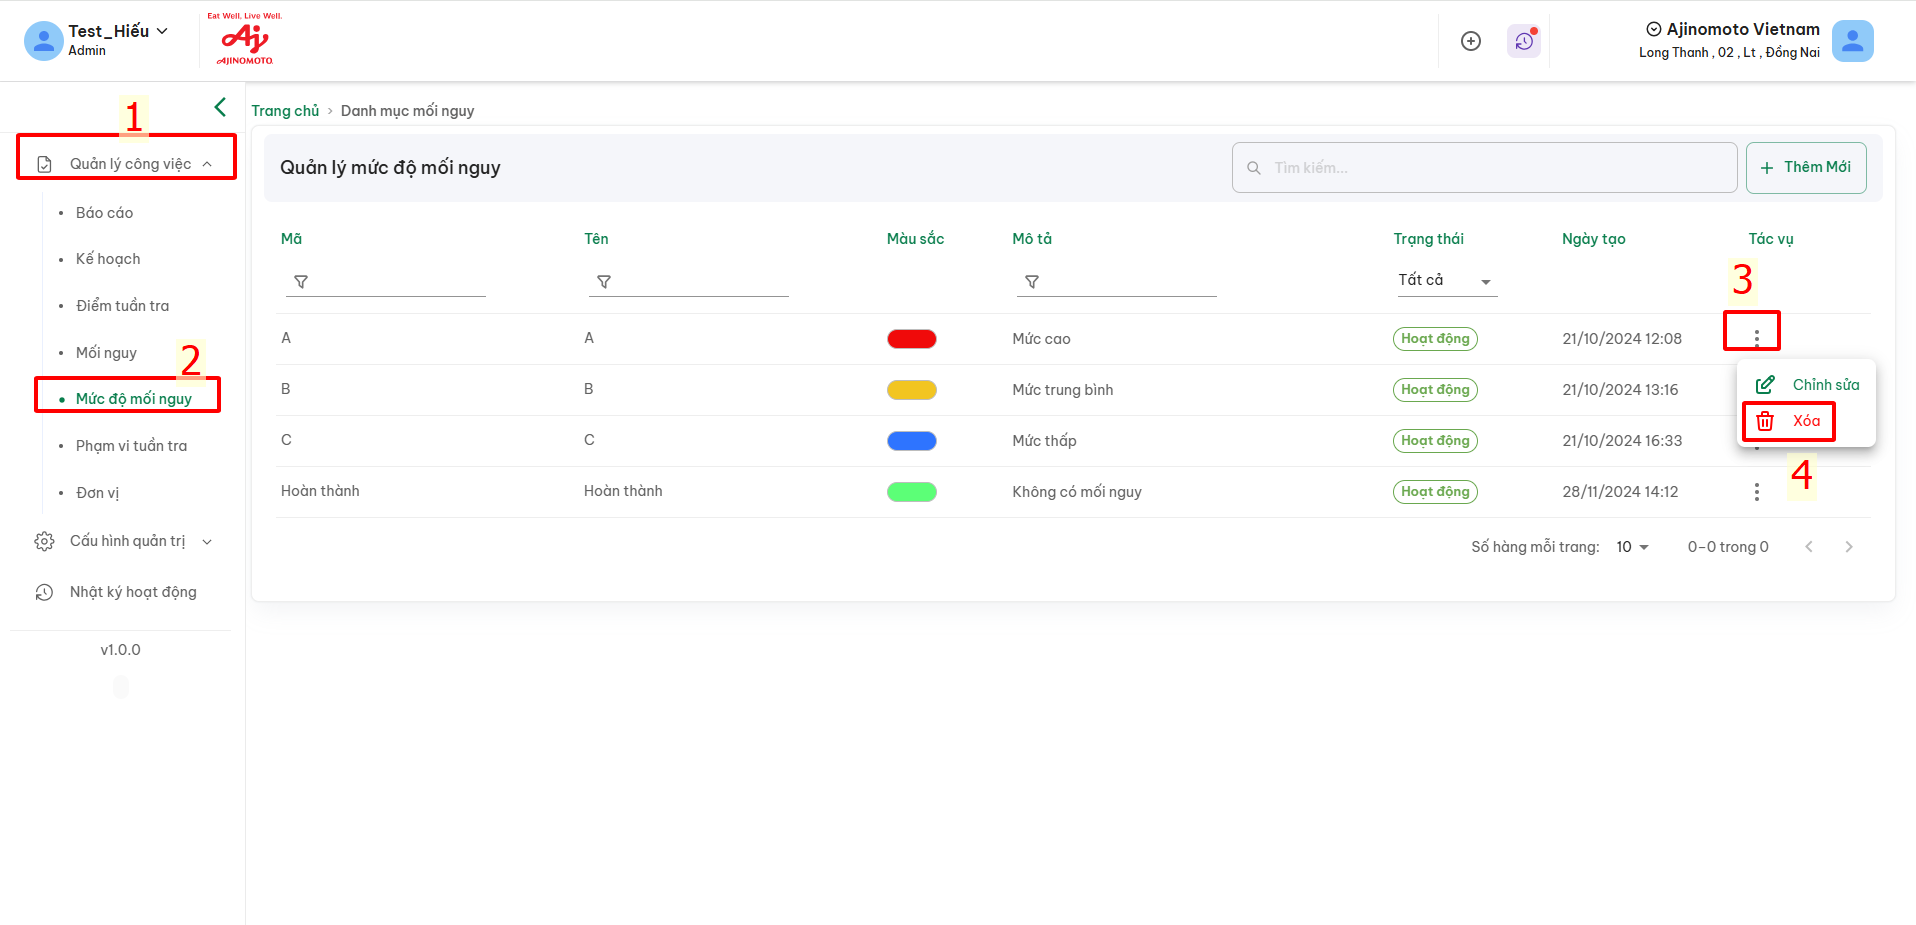1916x925 pixels.
Task: Click the Test_Hiếu profile avatar
Action: coord(43,41)
